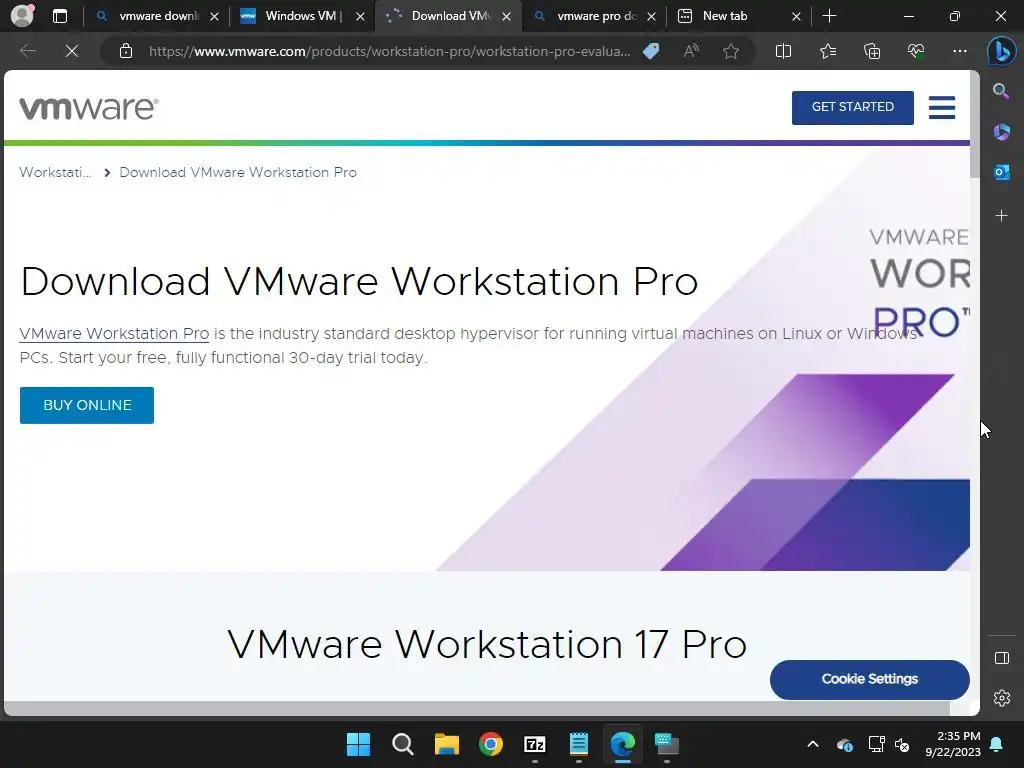Close the 'vmware pro do' tab

(651, 16)
